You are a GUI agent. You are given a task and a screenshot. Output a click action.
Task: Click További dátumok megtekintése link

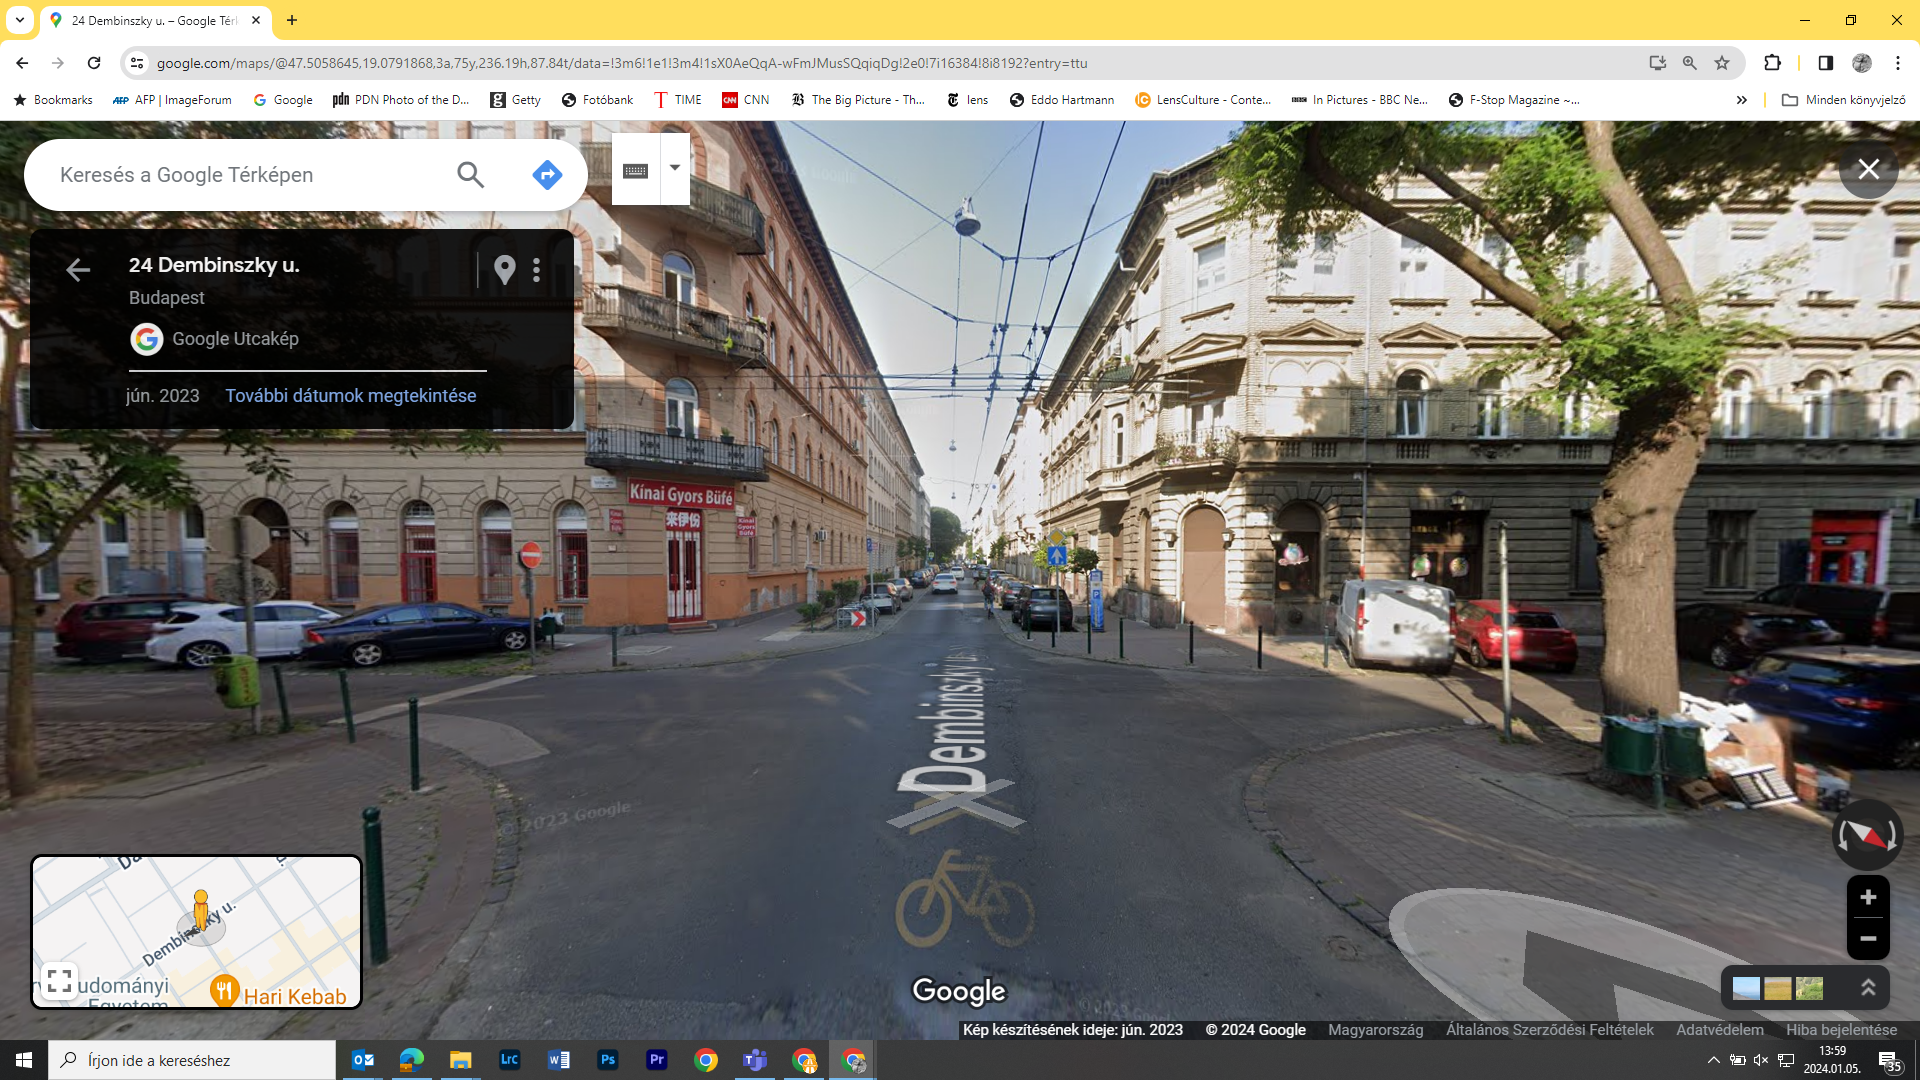pyautogui.click(x=350, y=396)
